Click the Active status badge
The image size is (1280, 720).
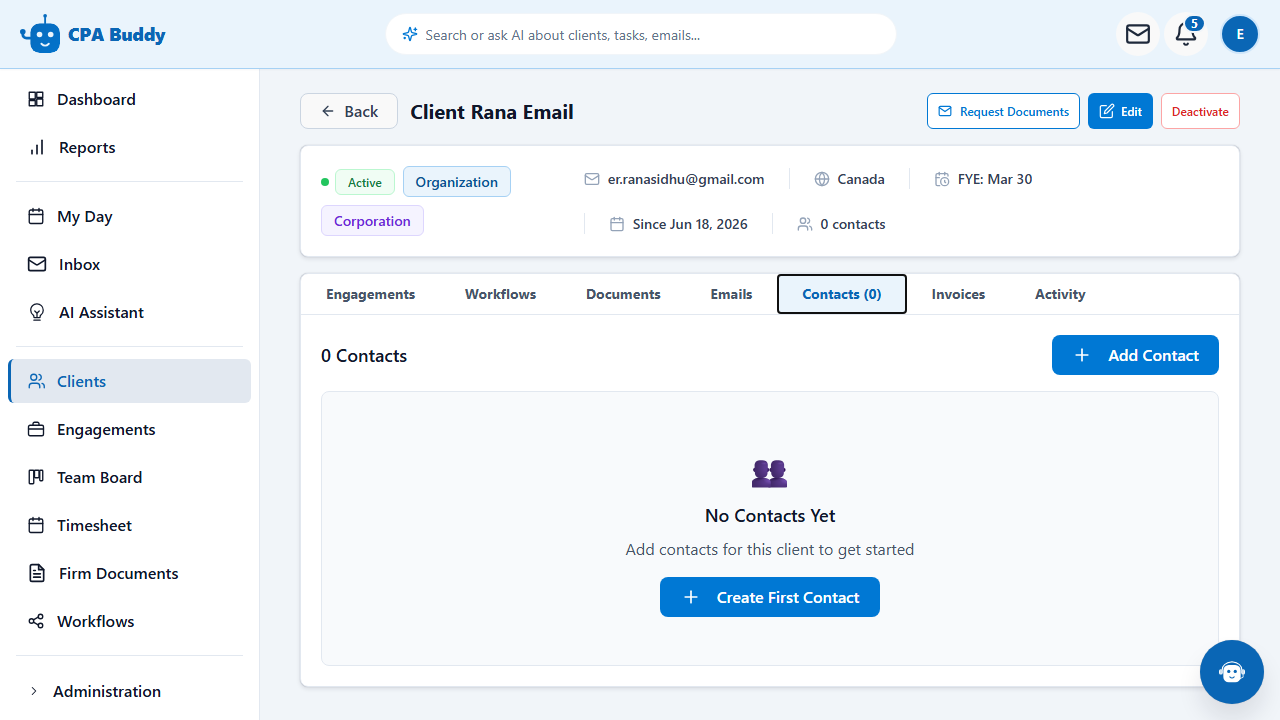point(365,182)
